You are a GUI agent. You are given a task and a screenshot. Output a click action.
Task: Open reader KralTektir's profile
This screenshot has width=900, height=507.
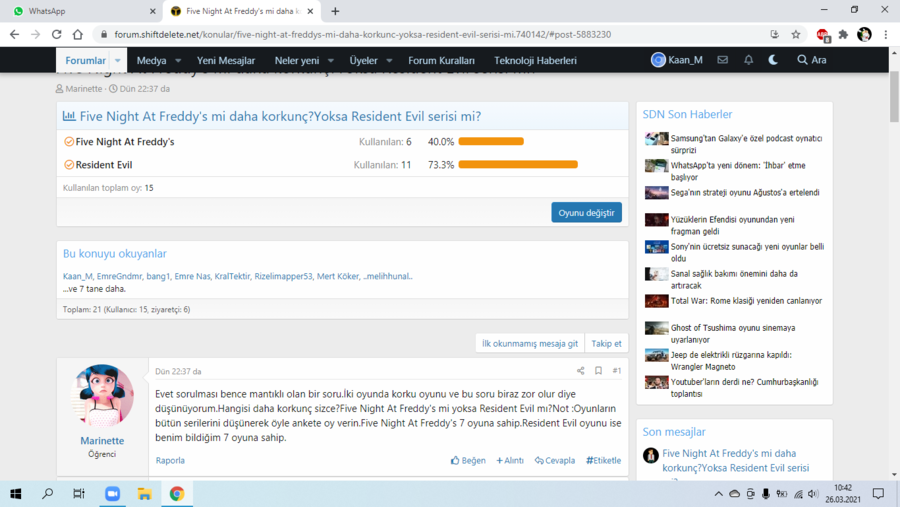(x=232, y=276)
